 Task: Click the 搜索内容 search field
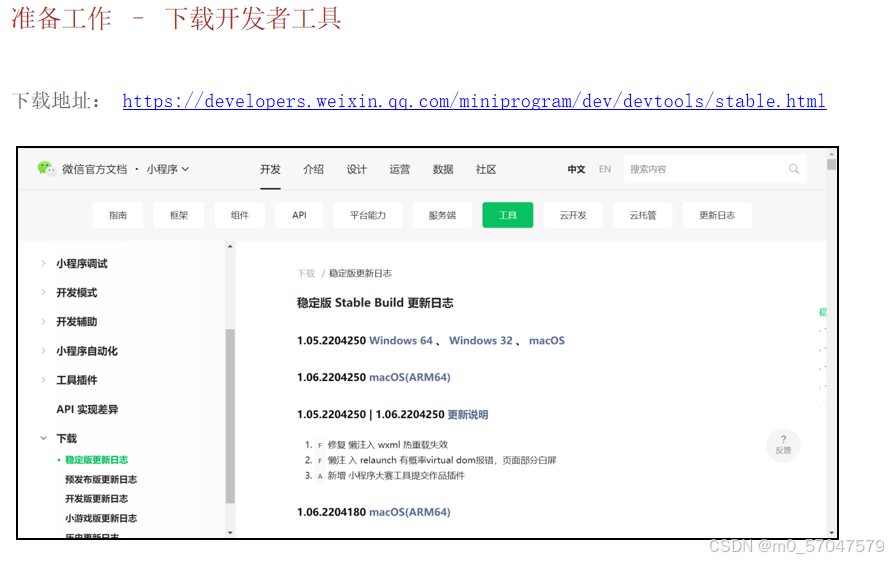tap(715, 169)
